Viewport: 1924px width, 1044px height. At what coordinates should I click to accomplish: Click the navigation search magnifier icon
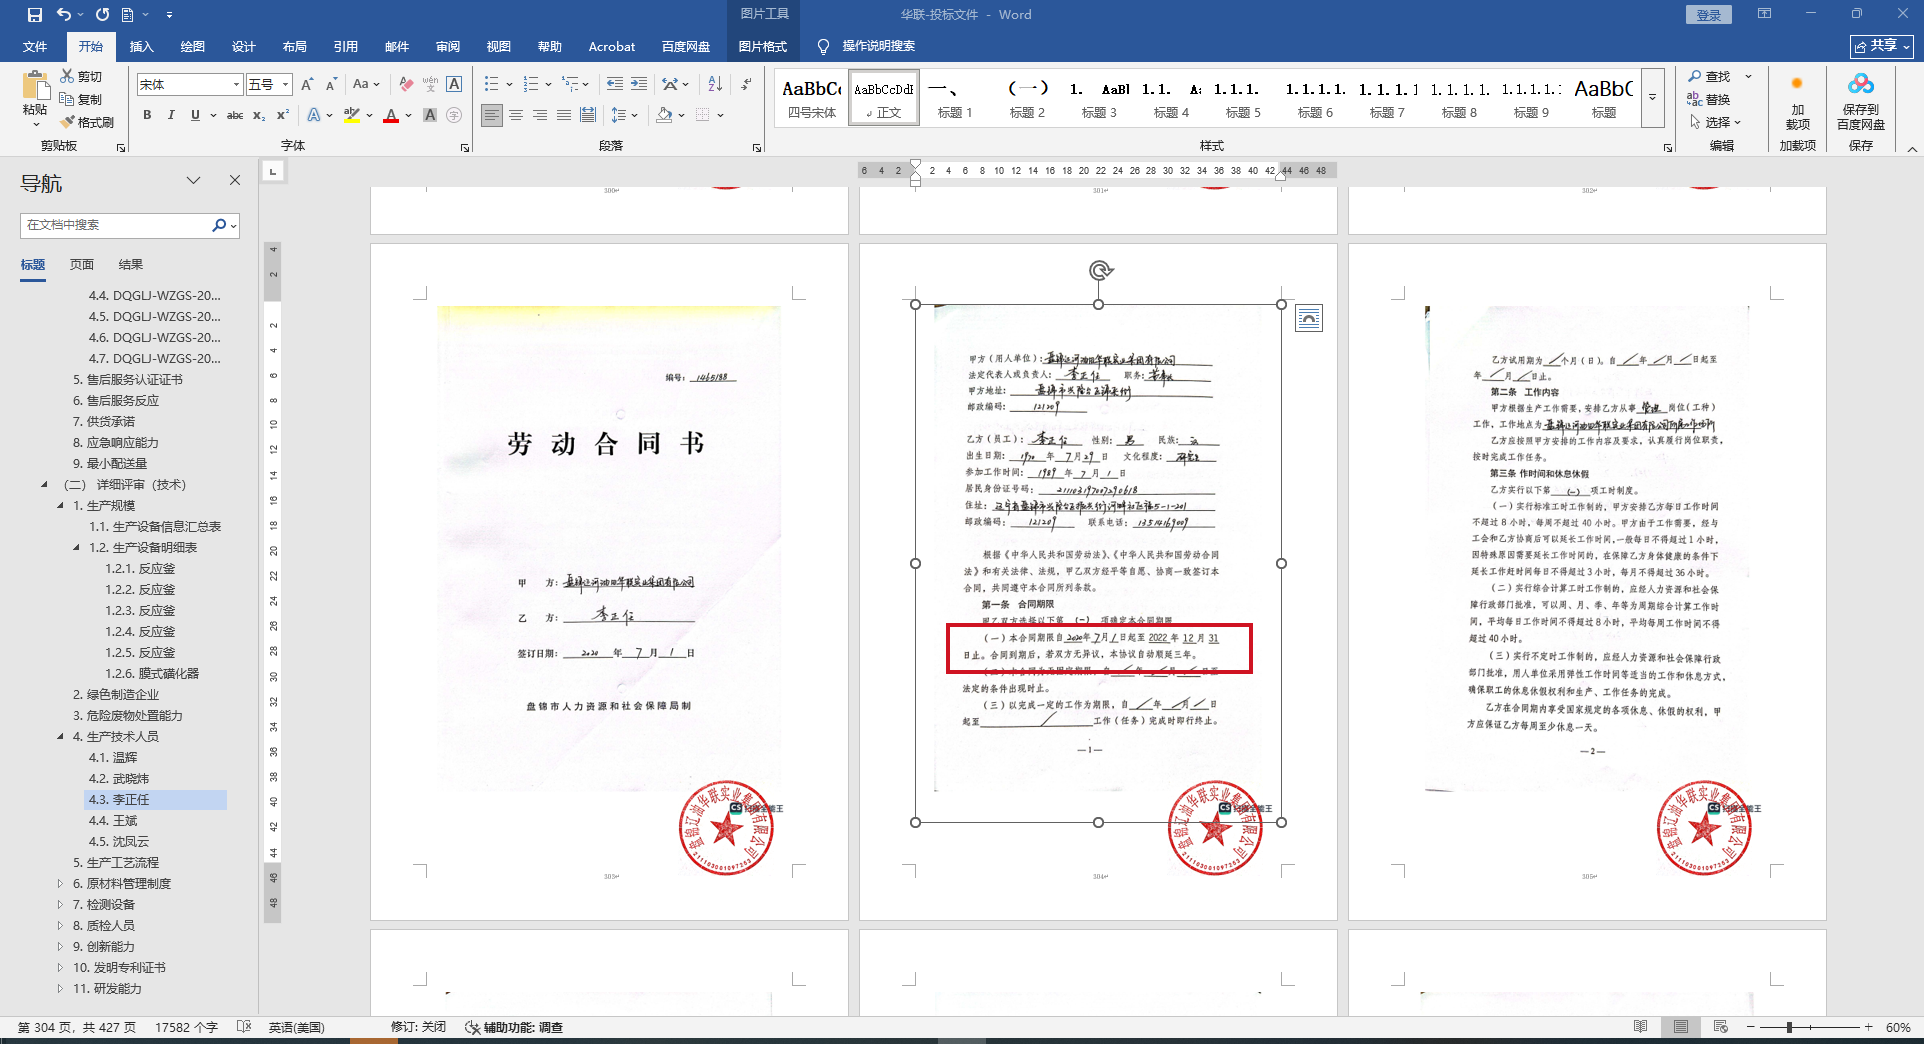219,225
